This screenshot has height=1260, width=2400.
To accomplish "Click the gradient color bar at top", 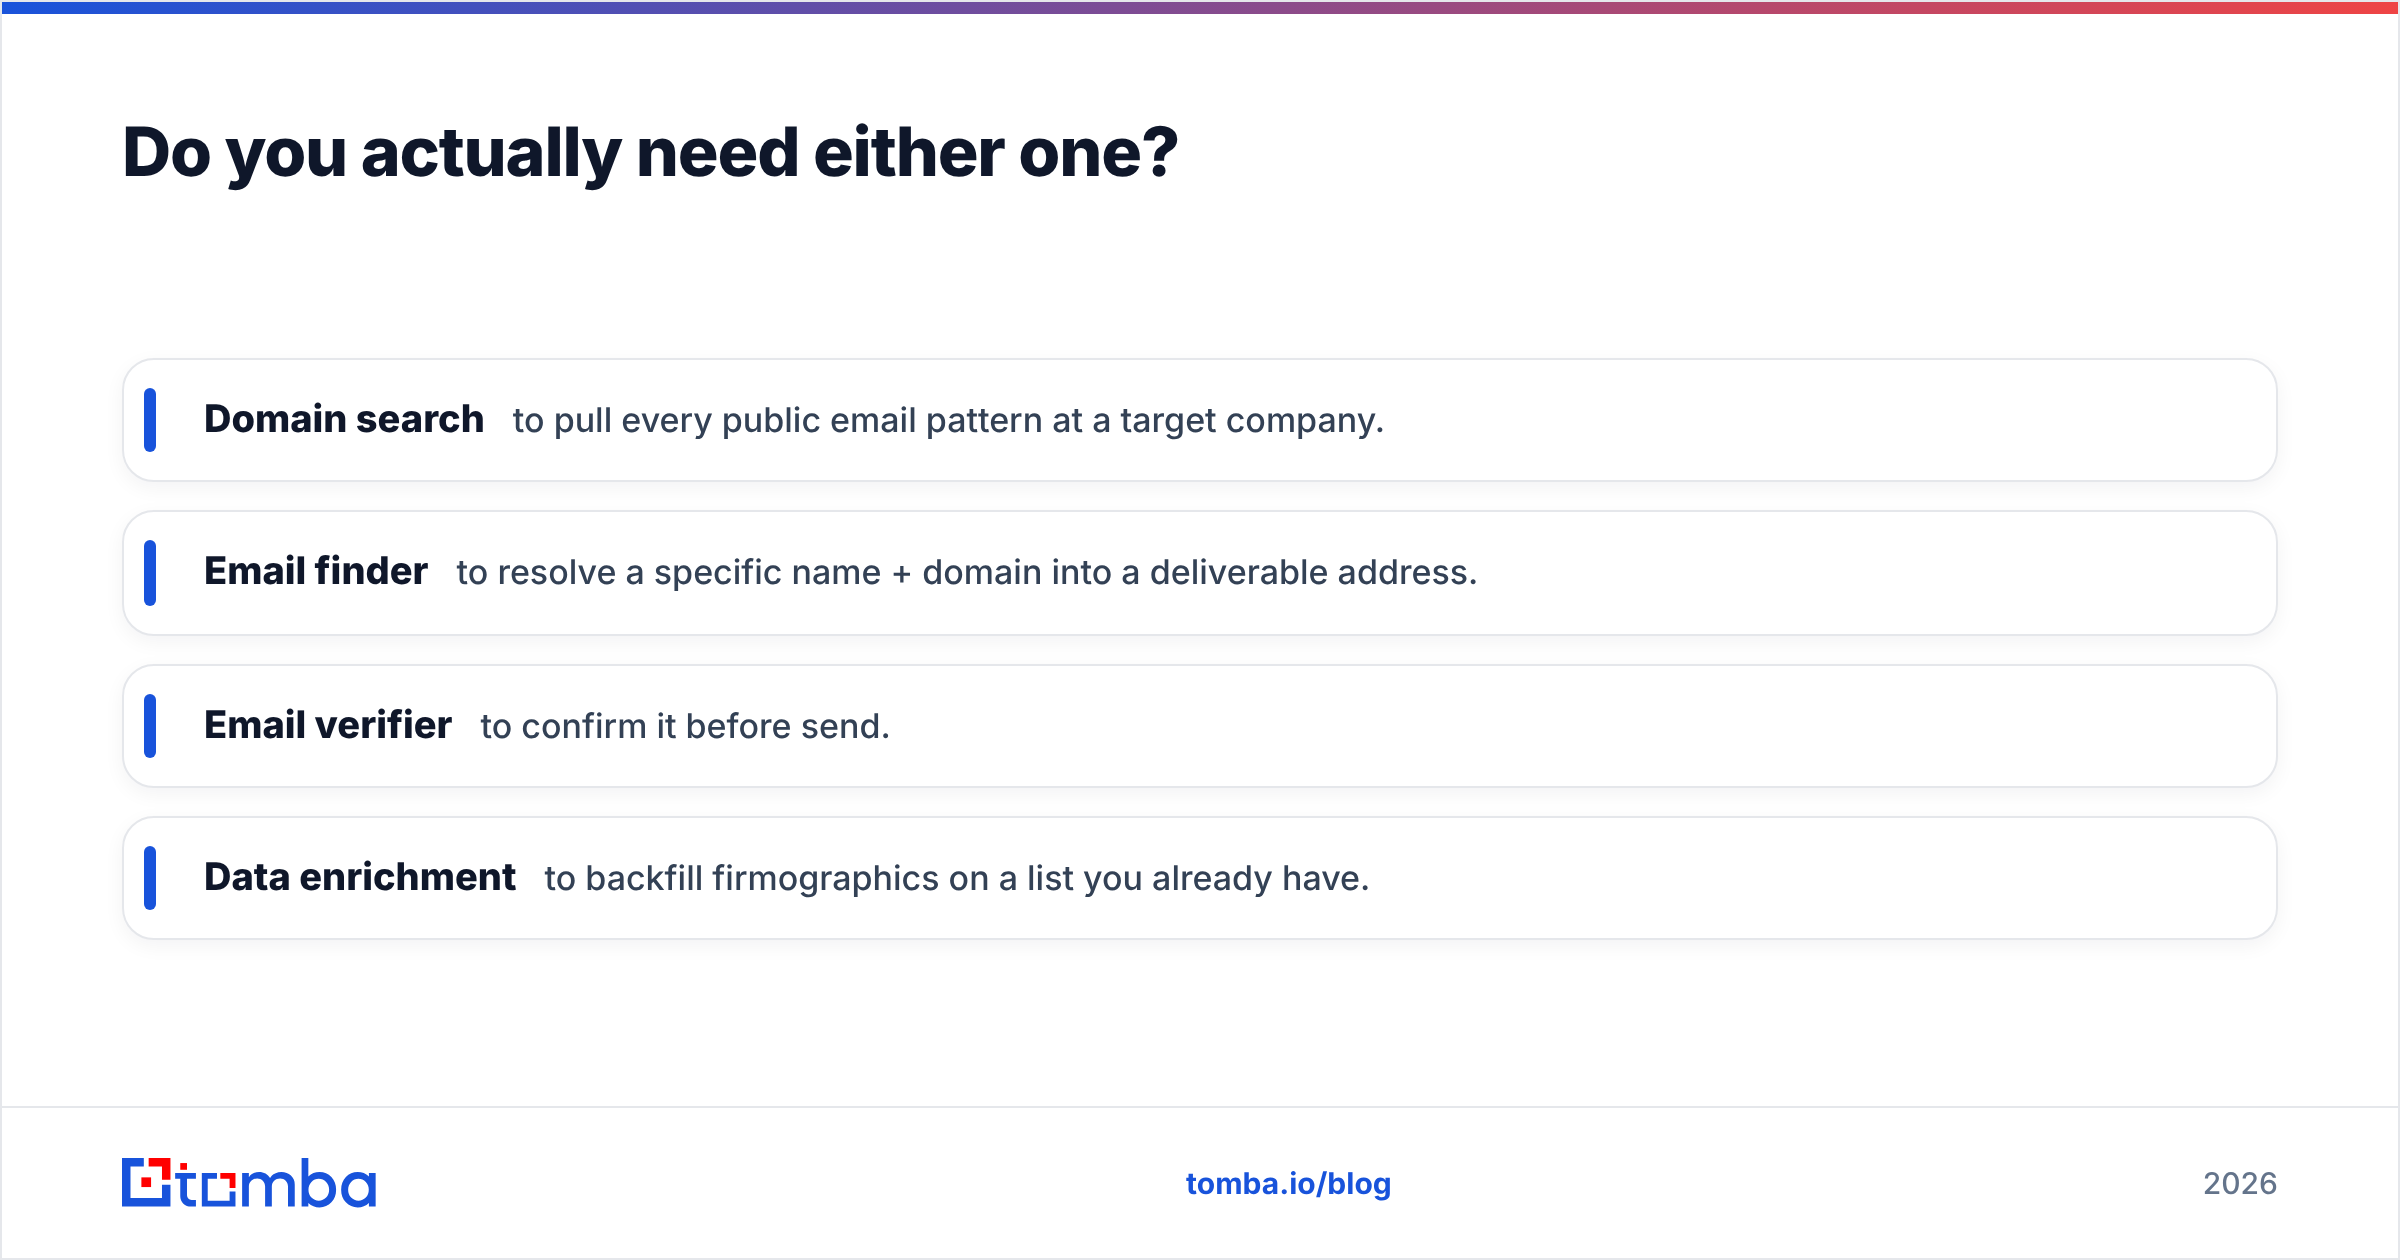I will [1200, 7].
